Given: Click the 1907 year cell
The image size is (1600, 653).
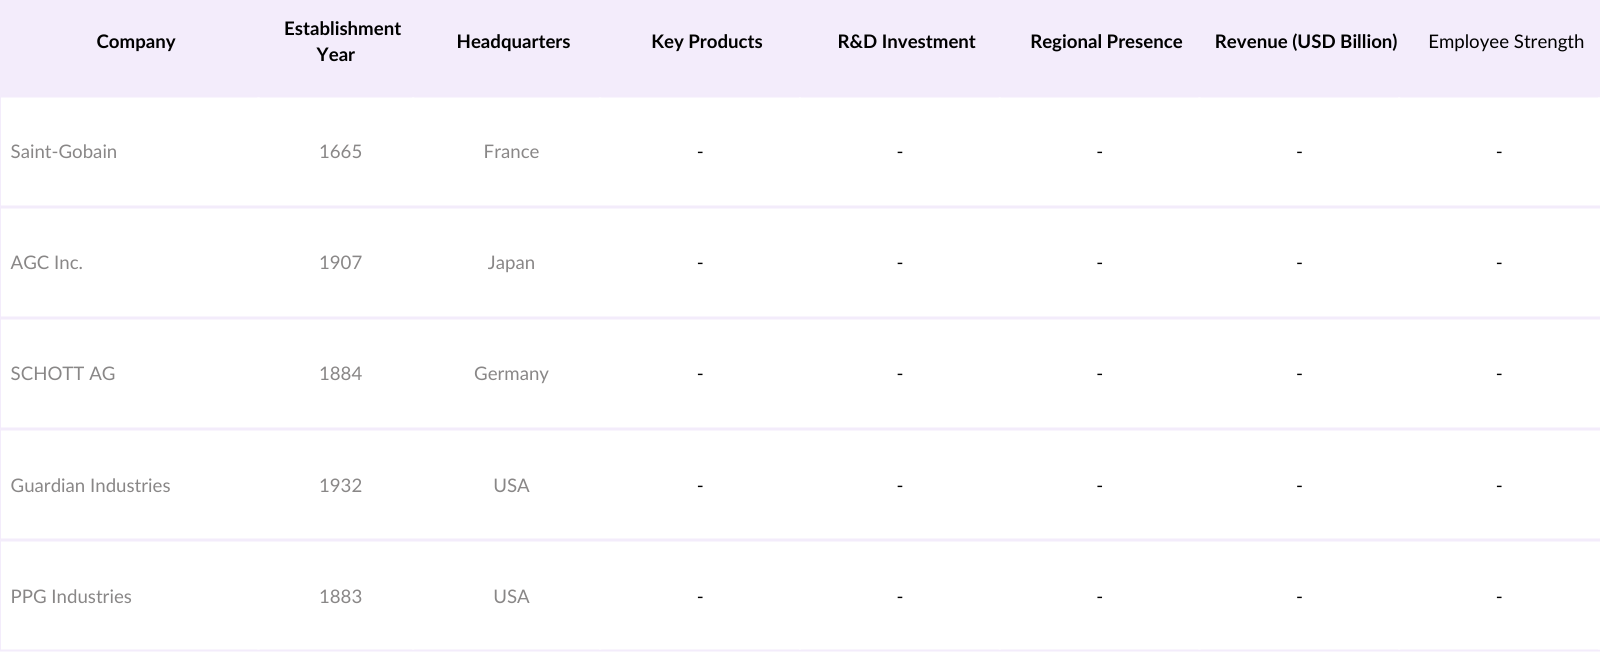Looking at the screenshot, I should tap(340, 263).
